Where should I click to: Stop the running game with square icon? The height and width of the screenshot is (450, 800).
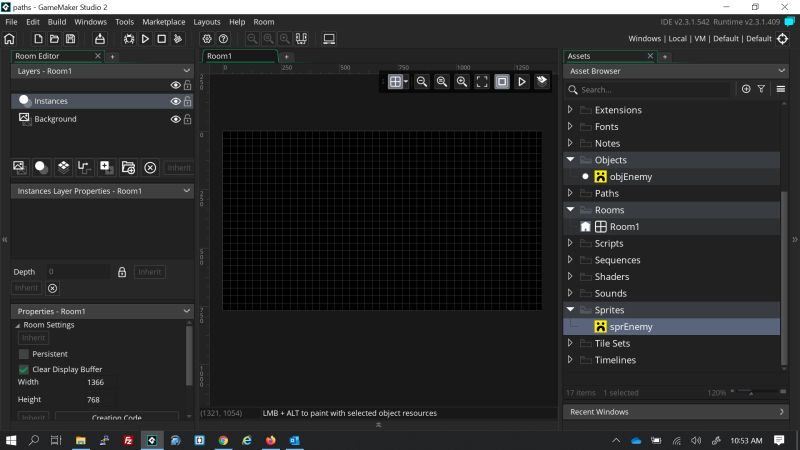point(162,39)
